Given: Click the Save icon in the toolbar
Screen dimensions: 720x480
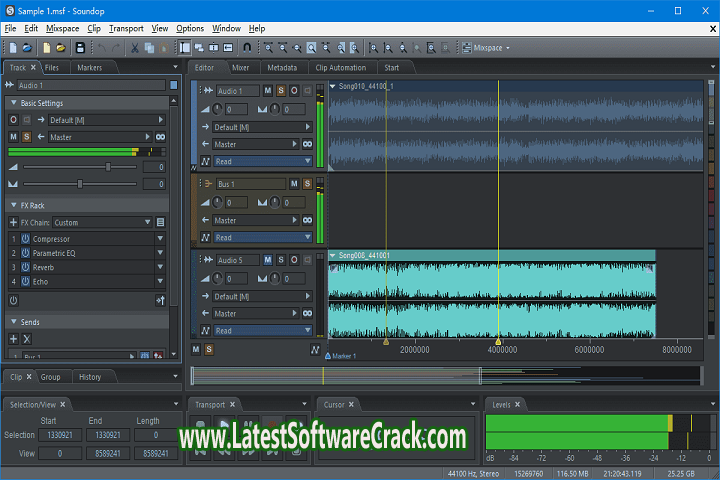Looking at the screenshot, I should [79, 47].
